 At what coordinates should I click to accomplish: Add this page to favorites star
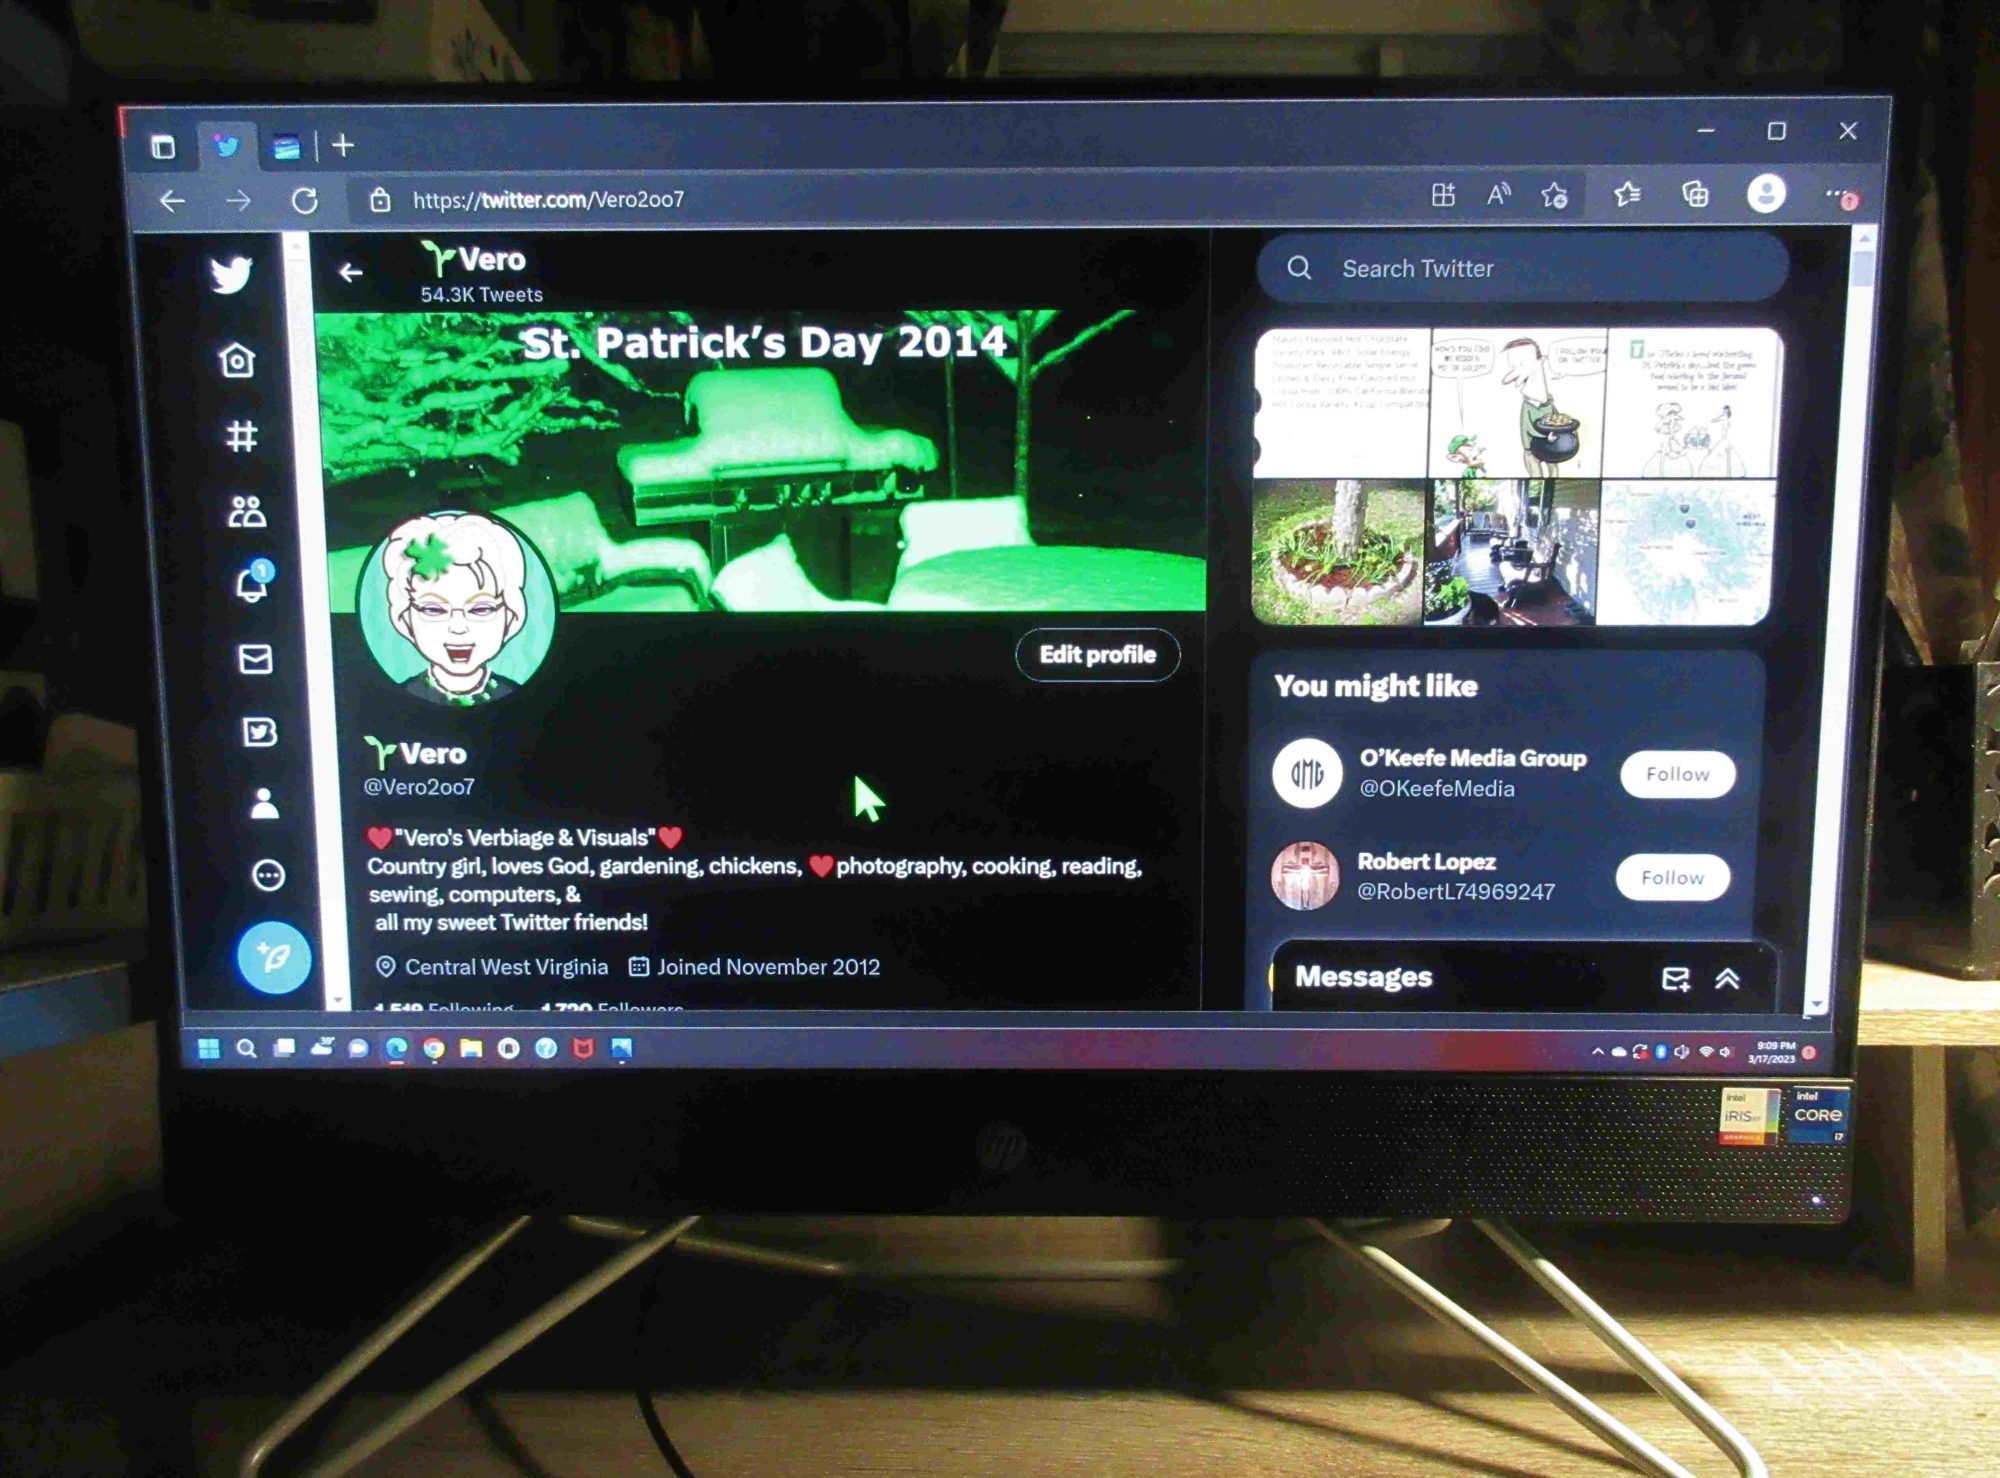[1554, 195]
